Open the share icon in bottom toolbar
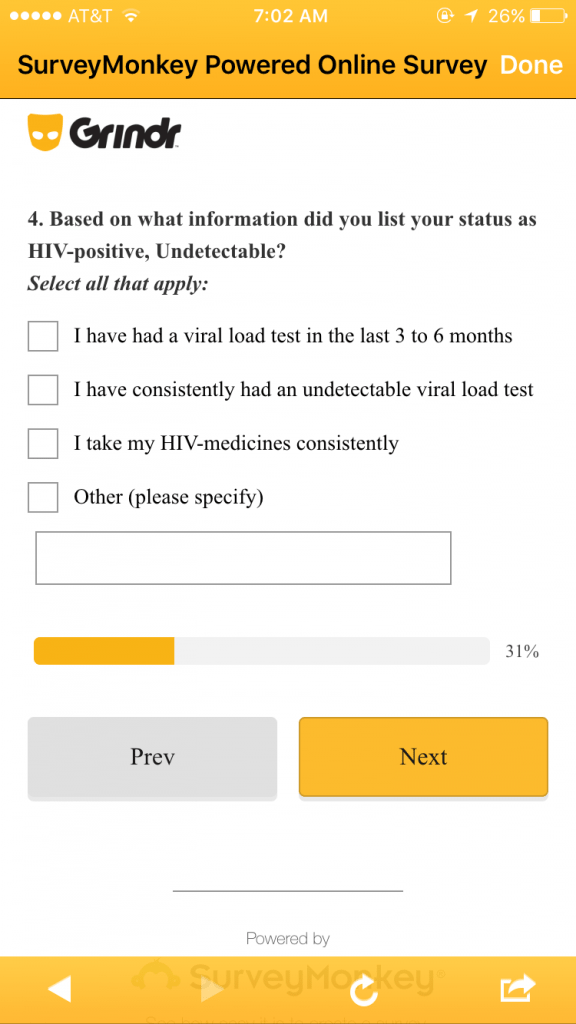Viewport: 576px width, 1024px height. pos(518,988)
